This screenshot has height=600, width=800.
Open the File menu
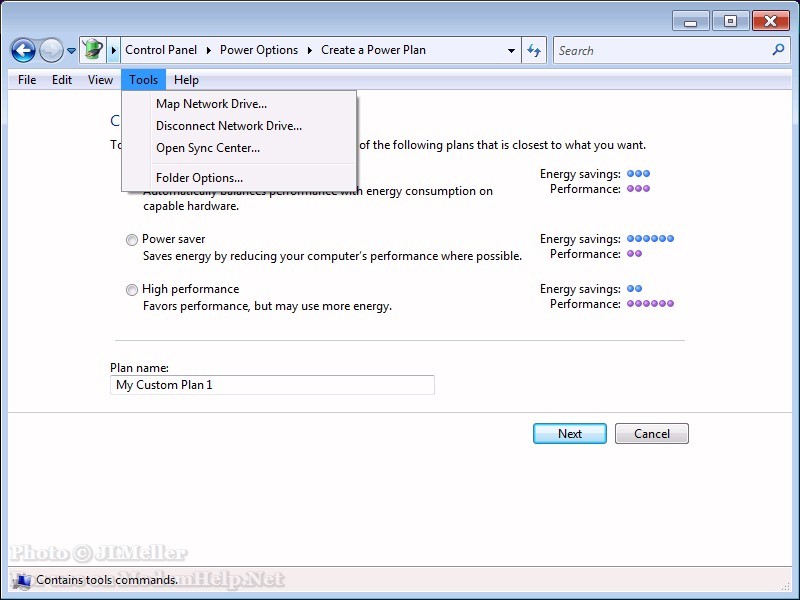[27, 80]
